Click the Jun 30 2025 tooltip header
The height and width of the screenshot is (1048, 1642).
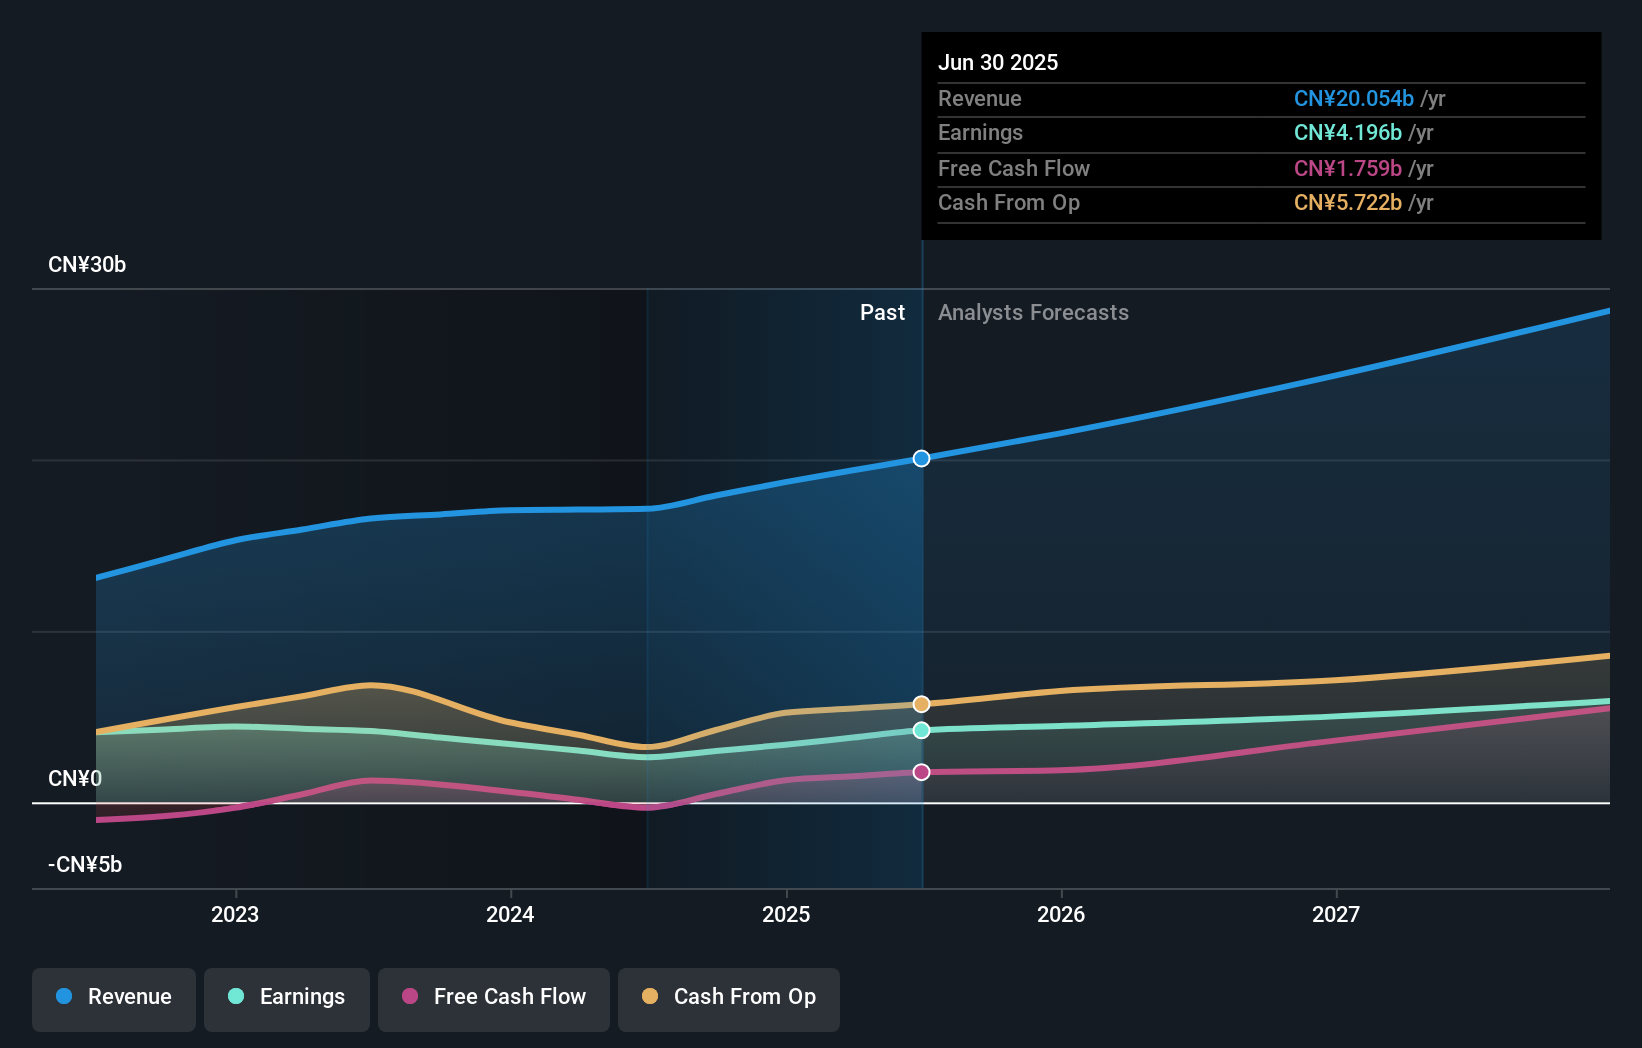998,61
